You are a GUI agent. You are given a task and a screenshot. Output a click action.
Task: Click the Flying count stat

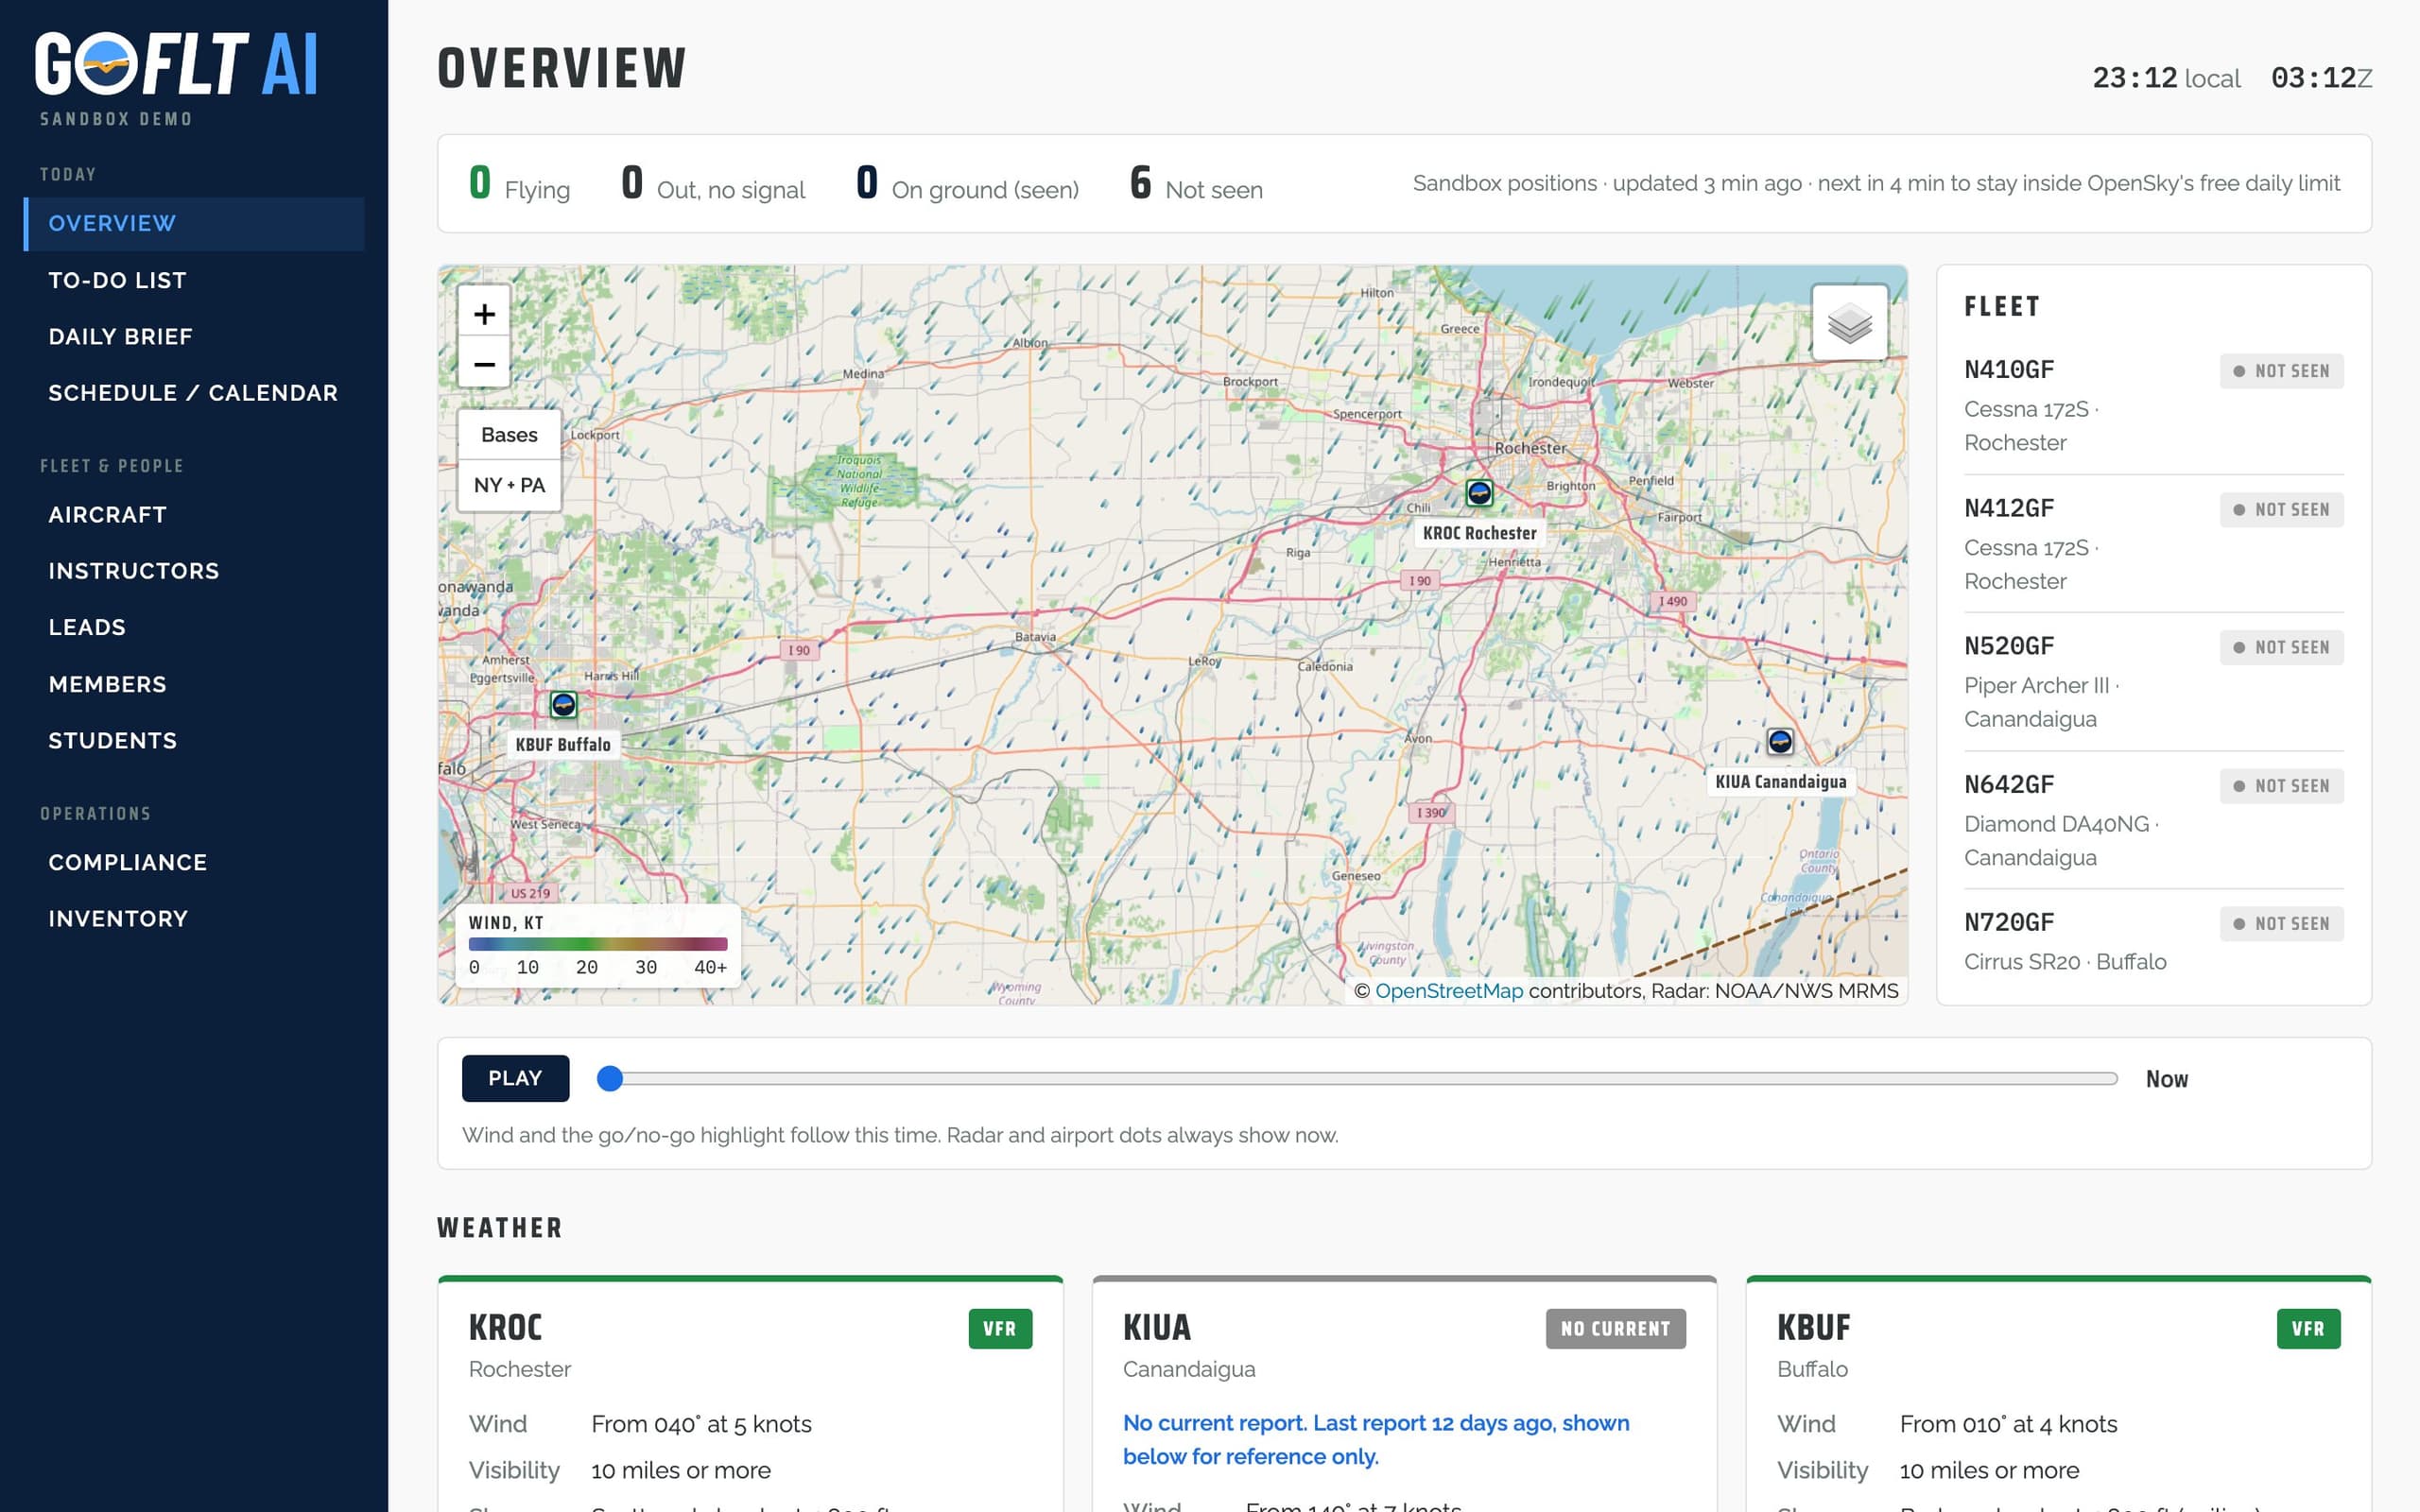[x=519, y=184]
